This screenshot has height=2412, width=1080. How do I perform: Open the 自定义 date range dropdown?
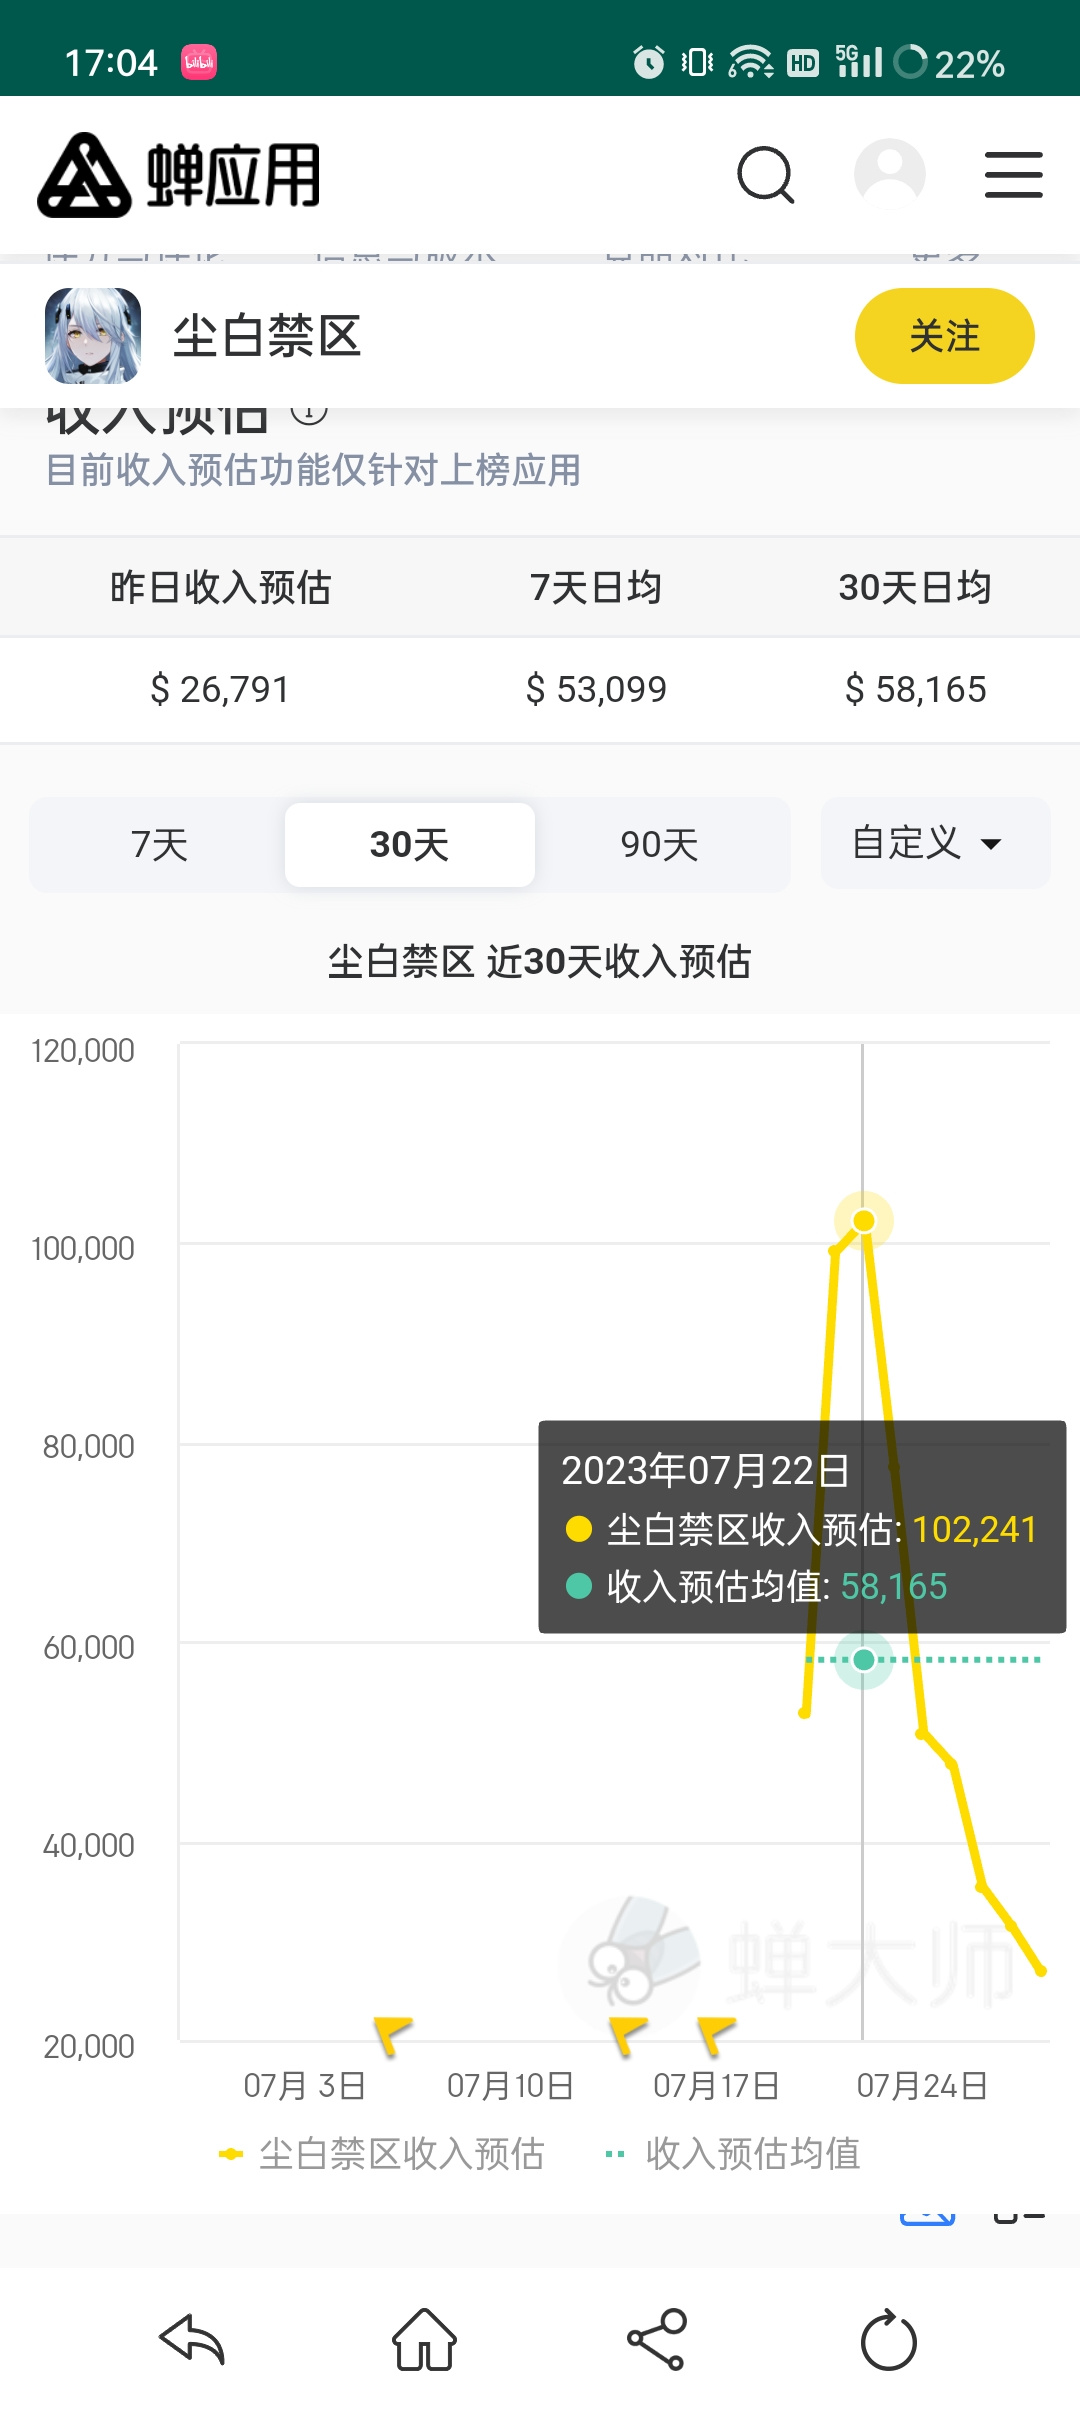935,843
